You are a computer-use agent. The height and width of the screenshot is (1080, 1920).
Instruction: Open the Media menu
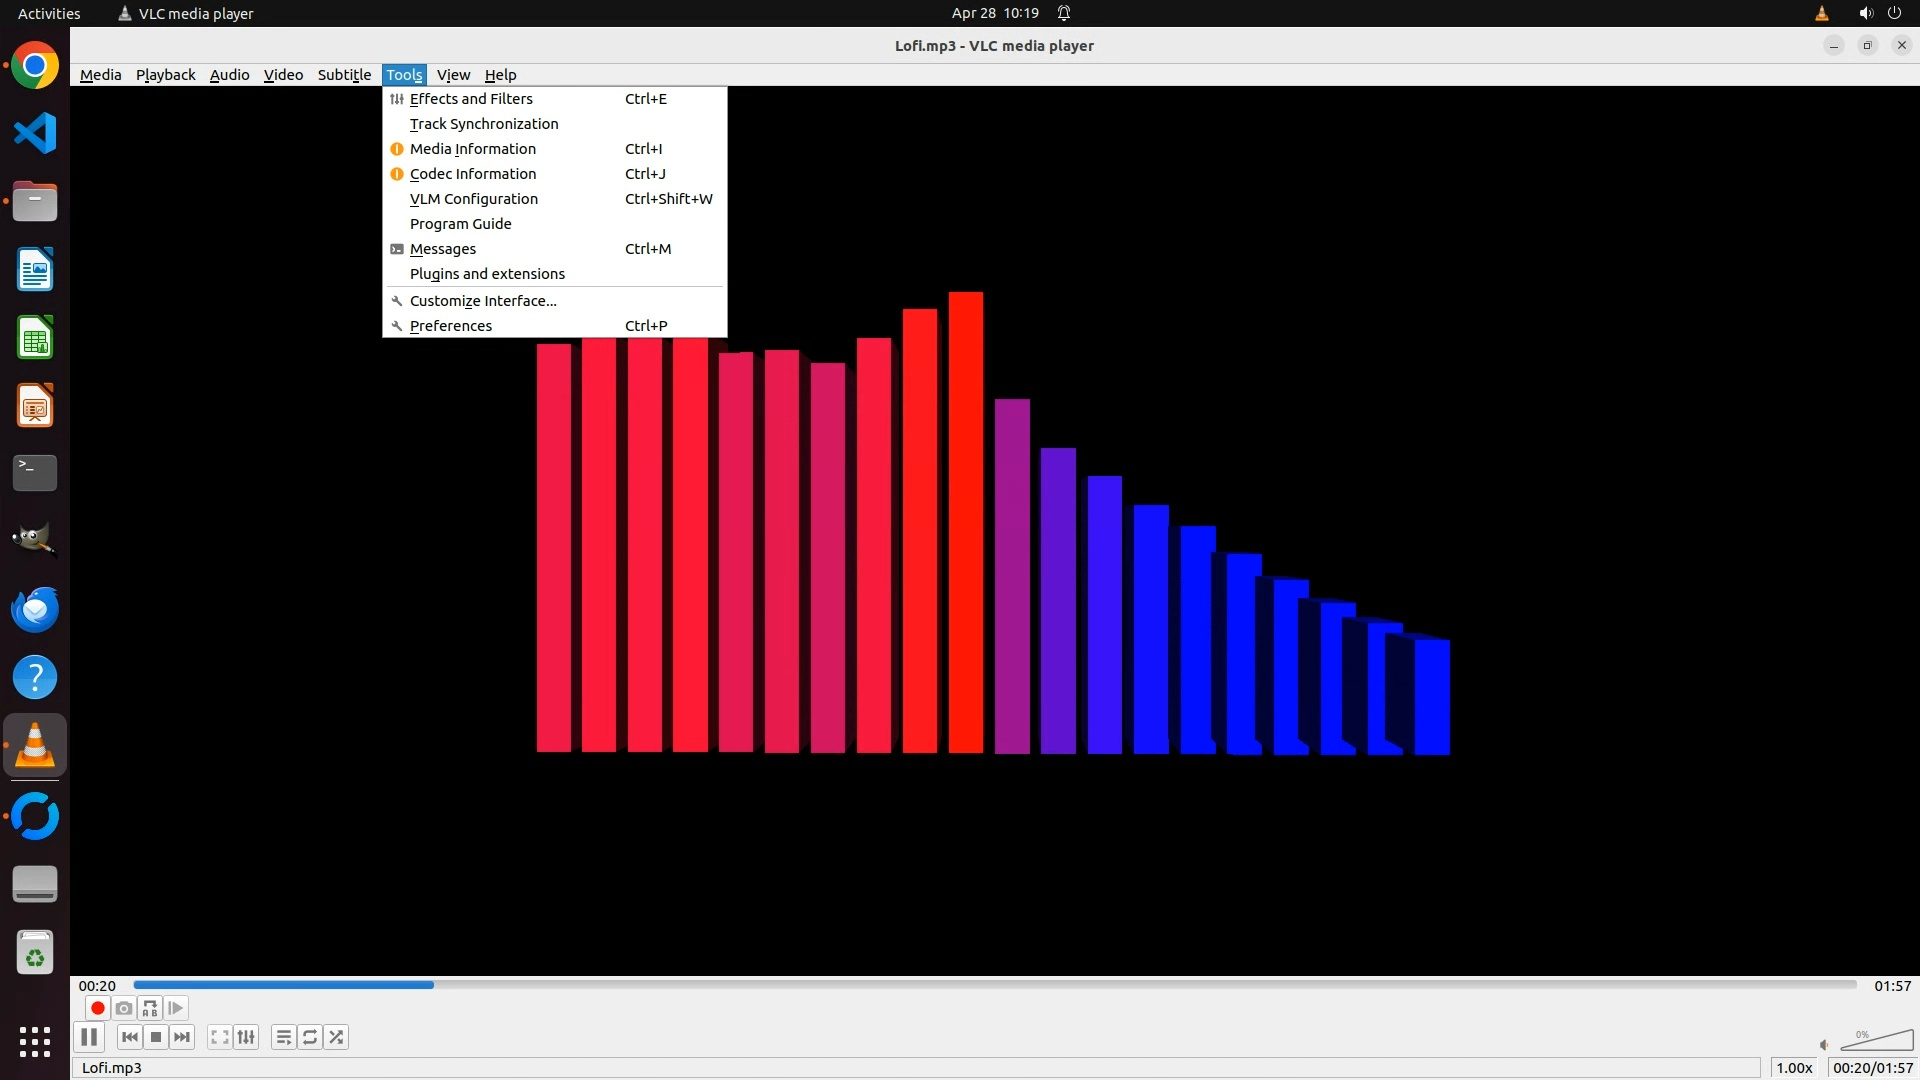[100, 75]
